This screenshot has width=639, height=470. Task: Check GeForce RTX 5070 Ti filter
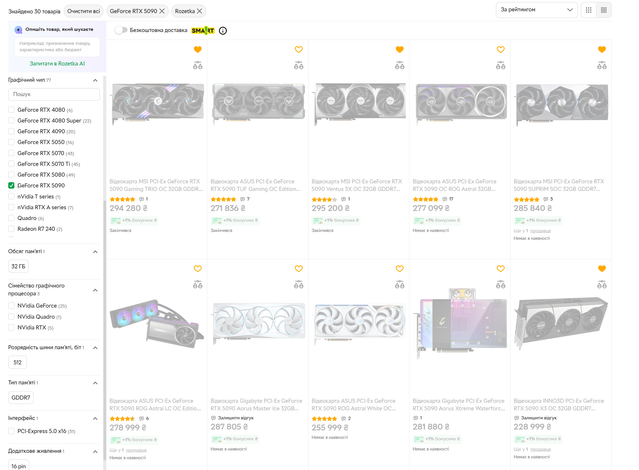tap(11, 164)
